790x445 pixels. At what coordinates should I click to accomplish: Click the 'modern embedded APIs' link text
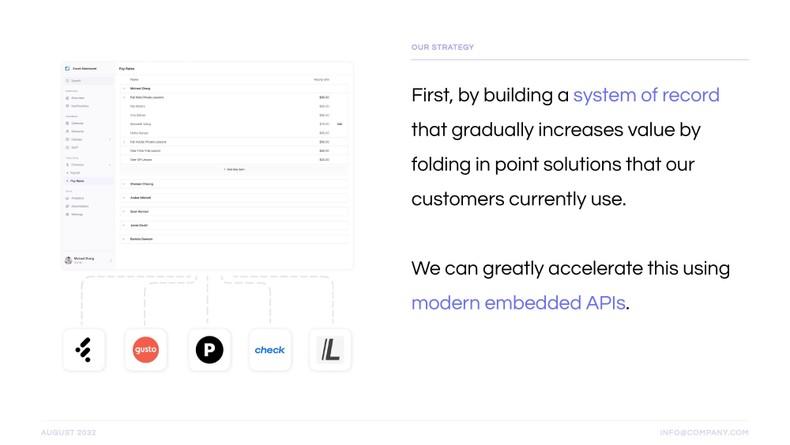(518, 303)
